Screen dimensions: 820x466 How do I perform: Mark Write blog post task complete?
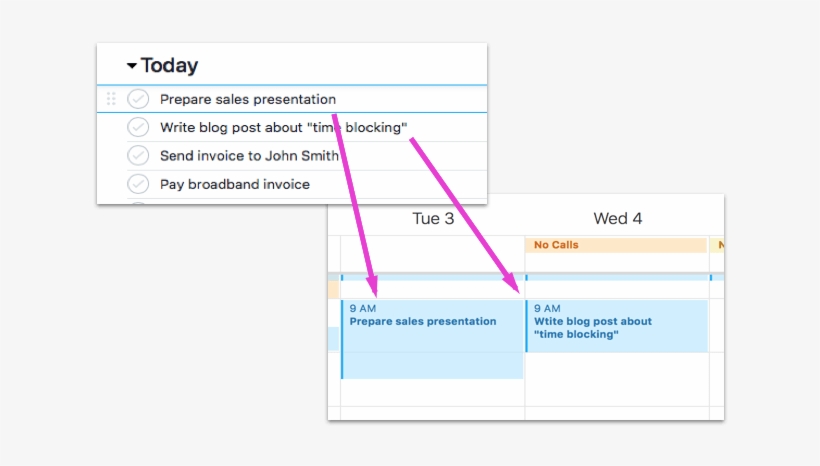click(x=138, y=128)
